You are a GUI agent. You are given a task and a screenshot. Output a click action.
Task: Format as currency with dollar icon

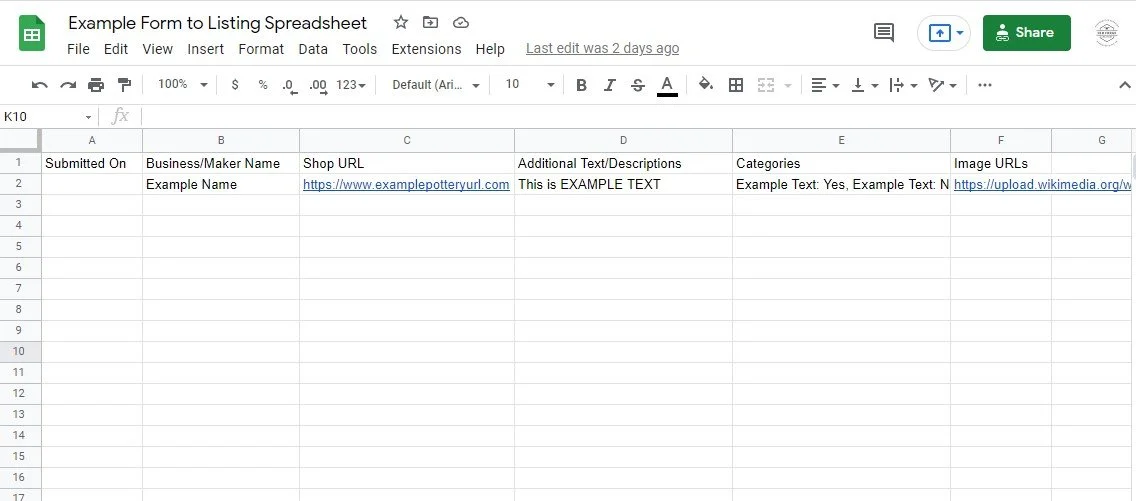(235, 85)
